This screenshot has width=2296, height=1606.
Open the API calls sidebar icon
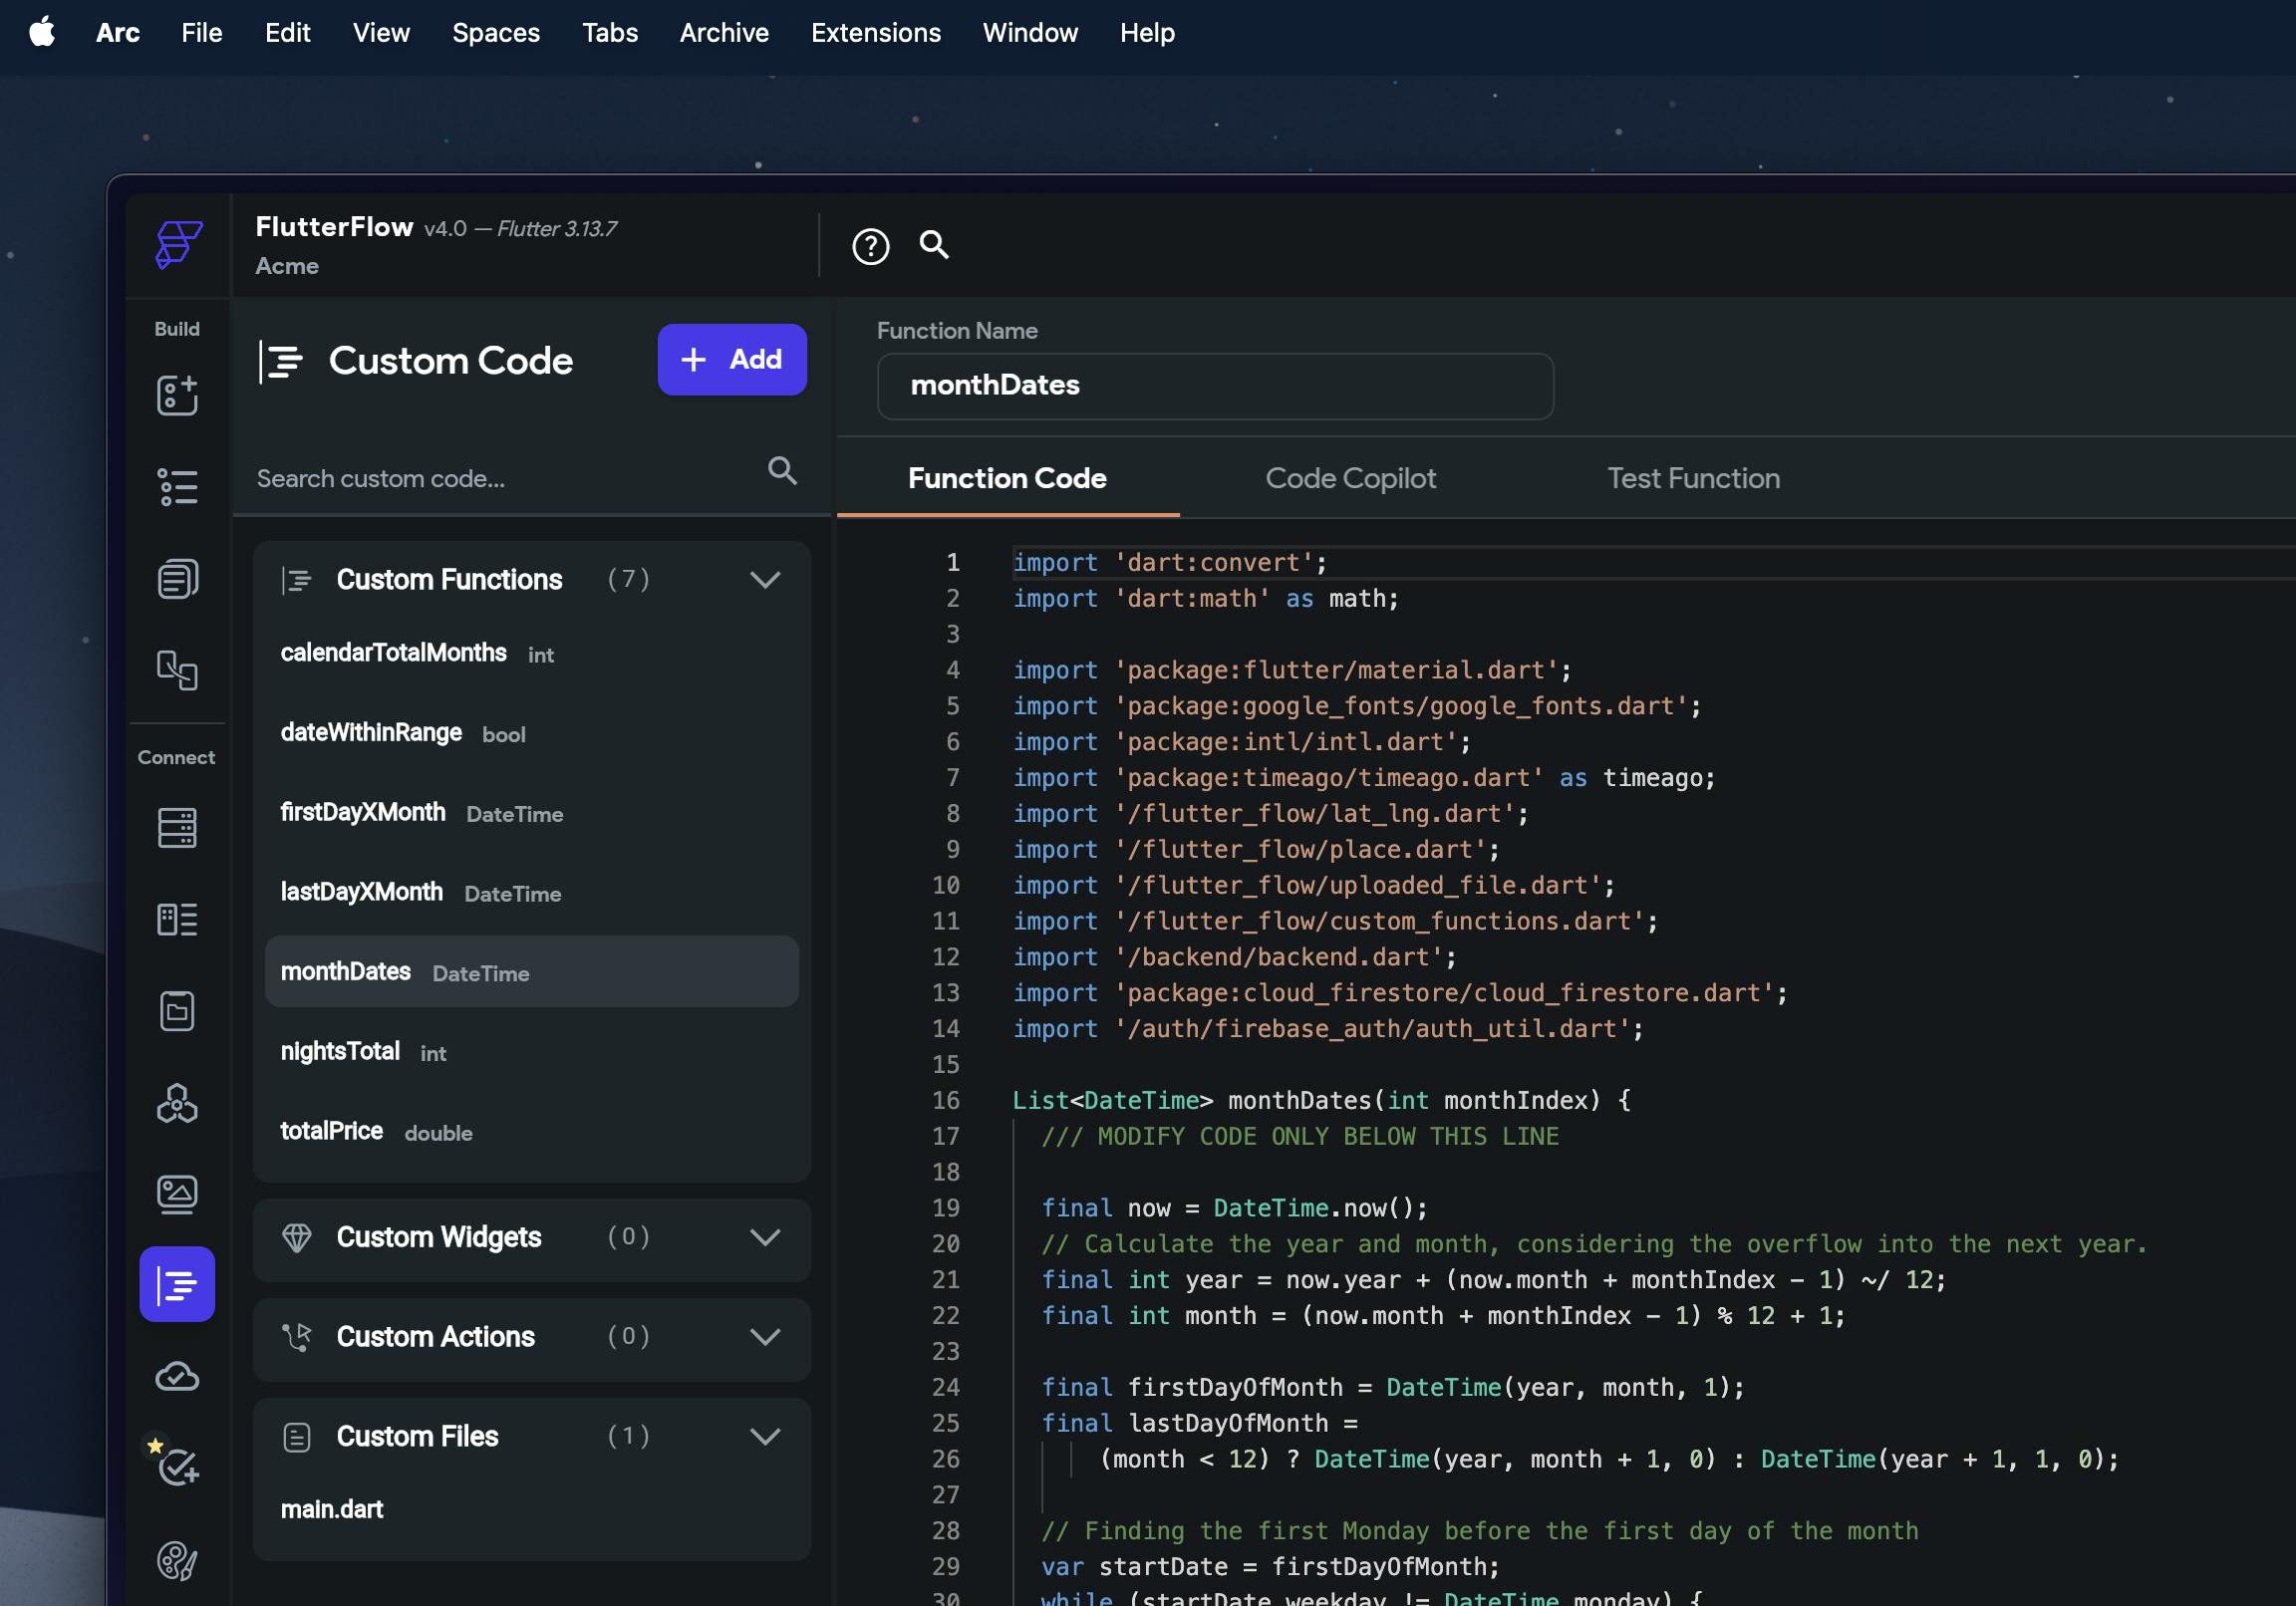pos(177,1104)
